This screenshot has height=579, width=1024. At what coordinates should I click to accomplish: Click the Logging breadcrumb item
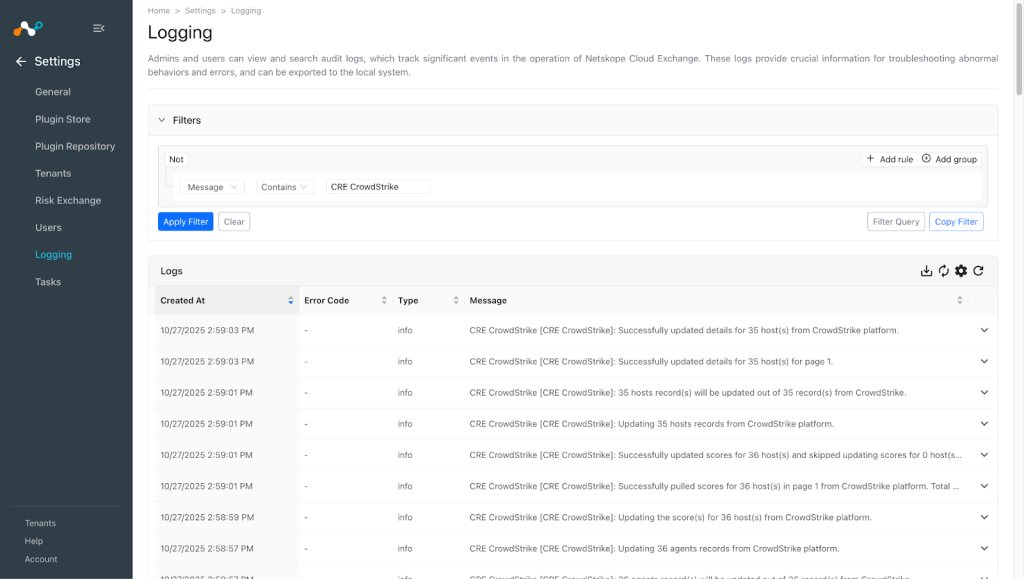tap(246, 10)
